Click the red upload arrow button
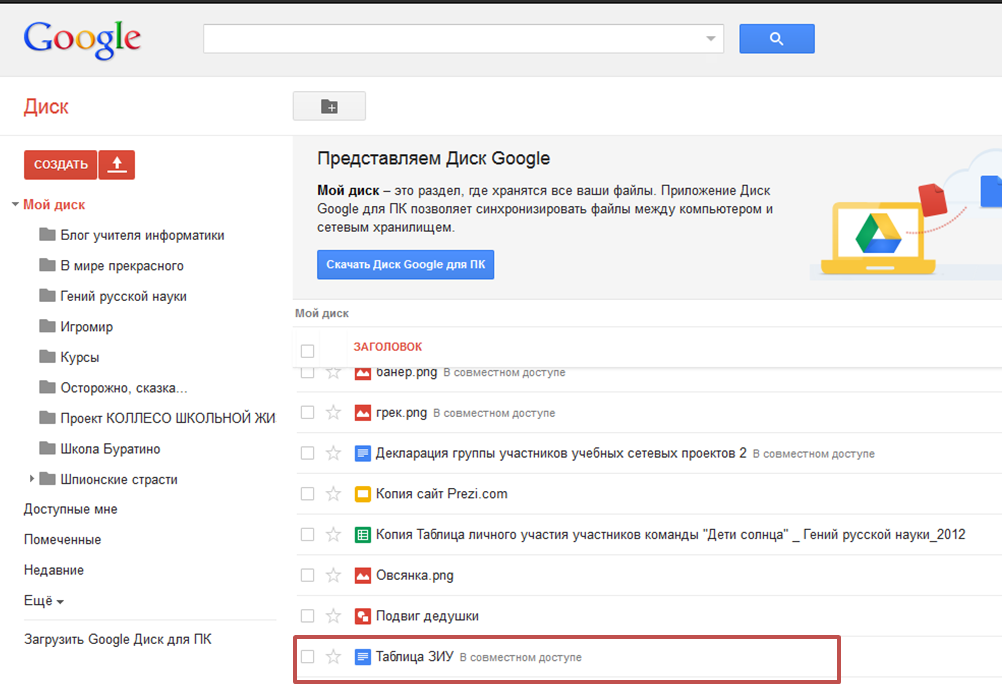This screenshot has width=1002, height=684. click(x=117, y=165)
